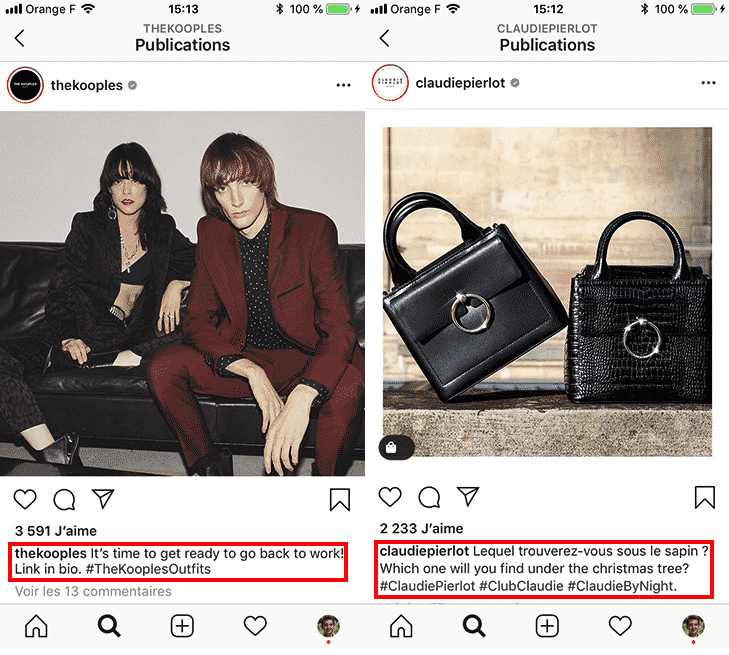The height and width of the screenshot is (655, 729).
Task: Go back from CLAUDIEPIERLOT Publications
Action: pos(384,38)
